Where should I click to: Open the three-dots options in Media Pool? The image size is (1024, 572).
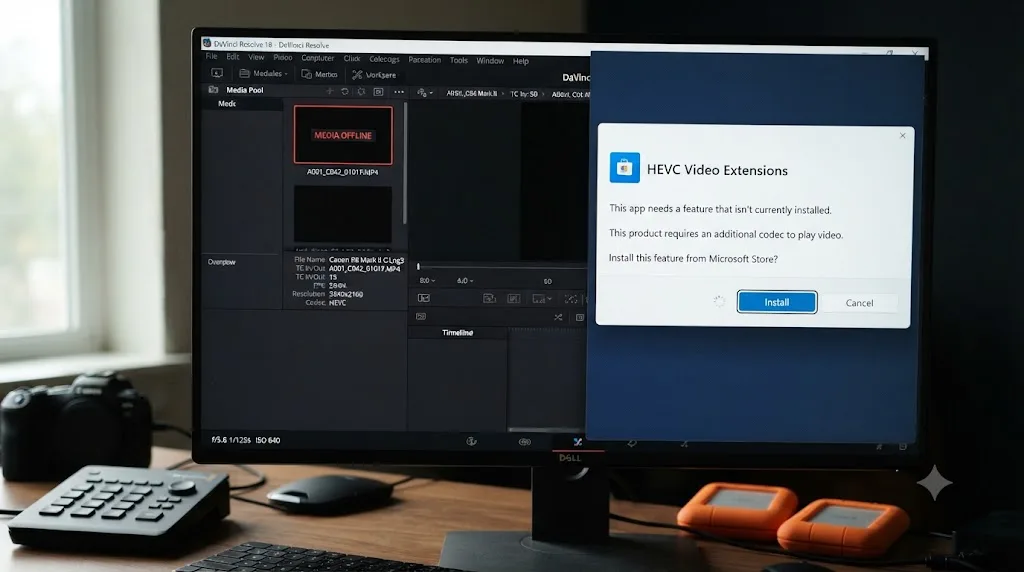(x=398, y=92)
